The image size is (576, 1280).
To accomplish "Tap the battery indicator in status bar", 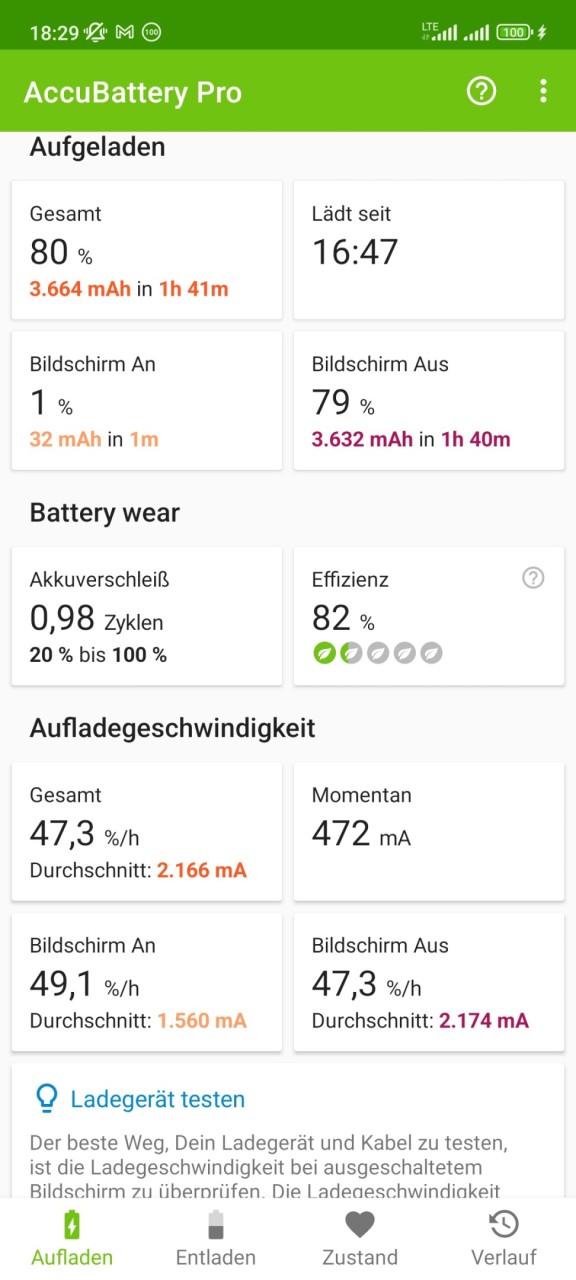I will point(515,32).
